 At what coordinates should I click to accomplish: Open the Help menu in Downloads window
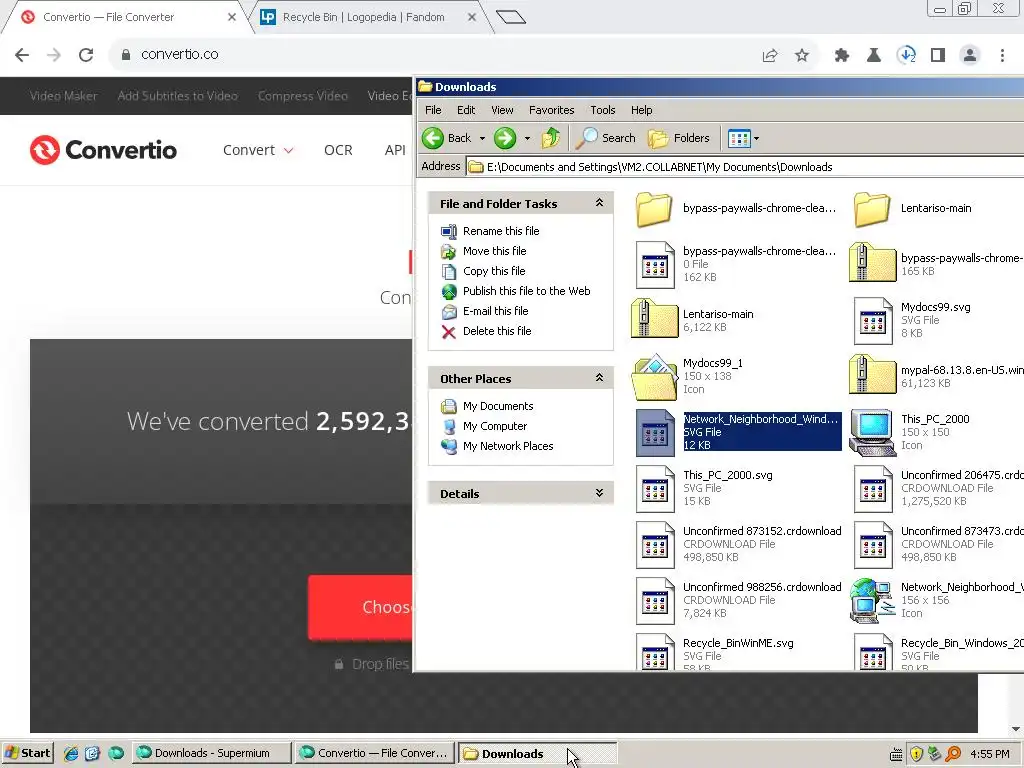641,110
